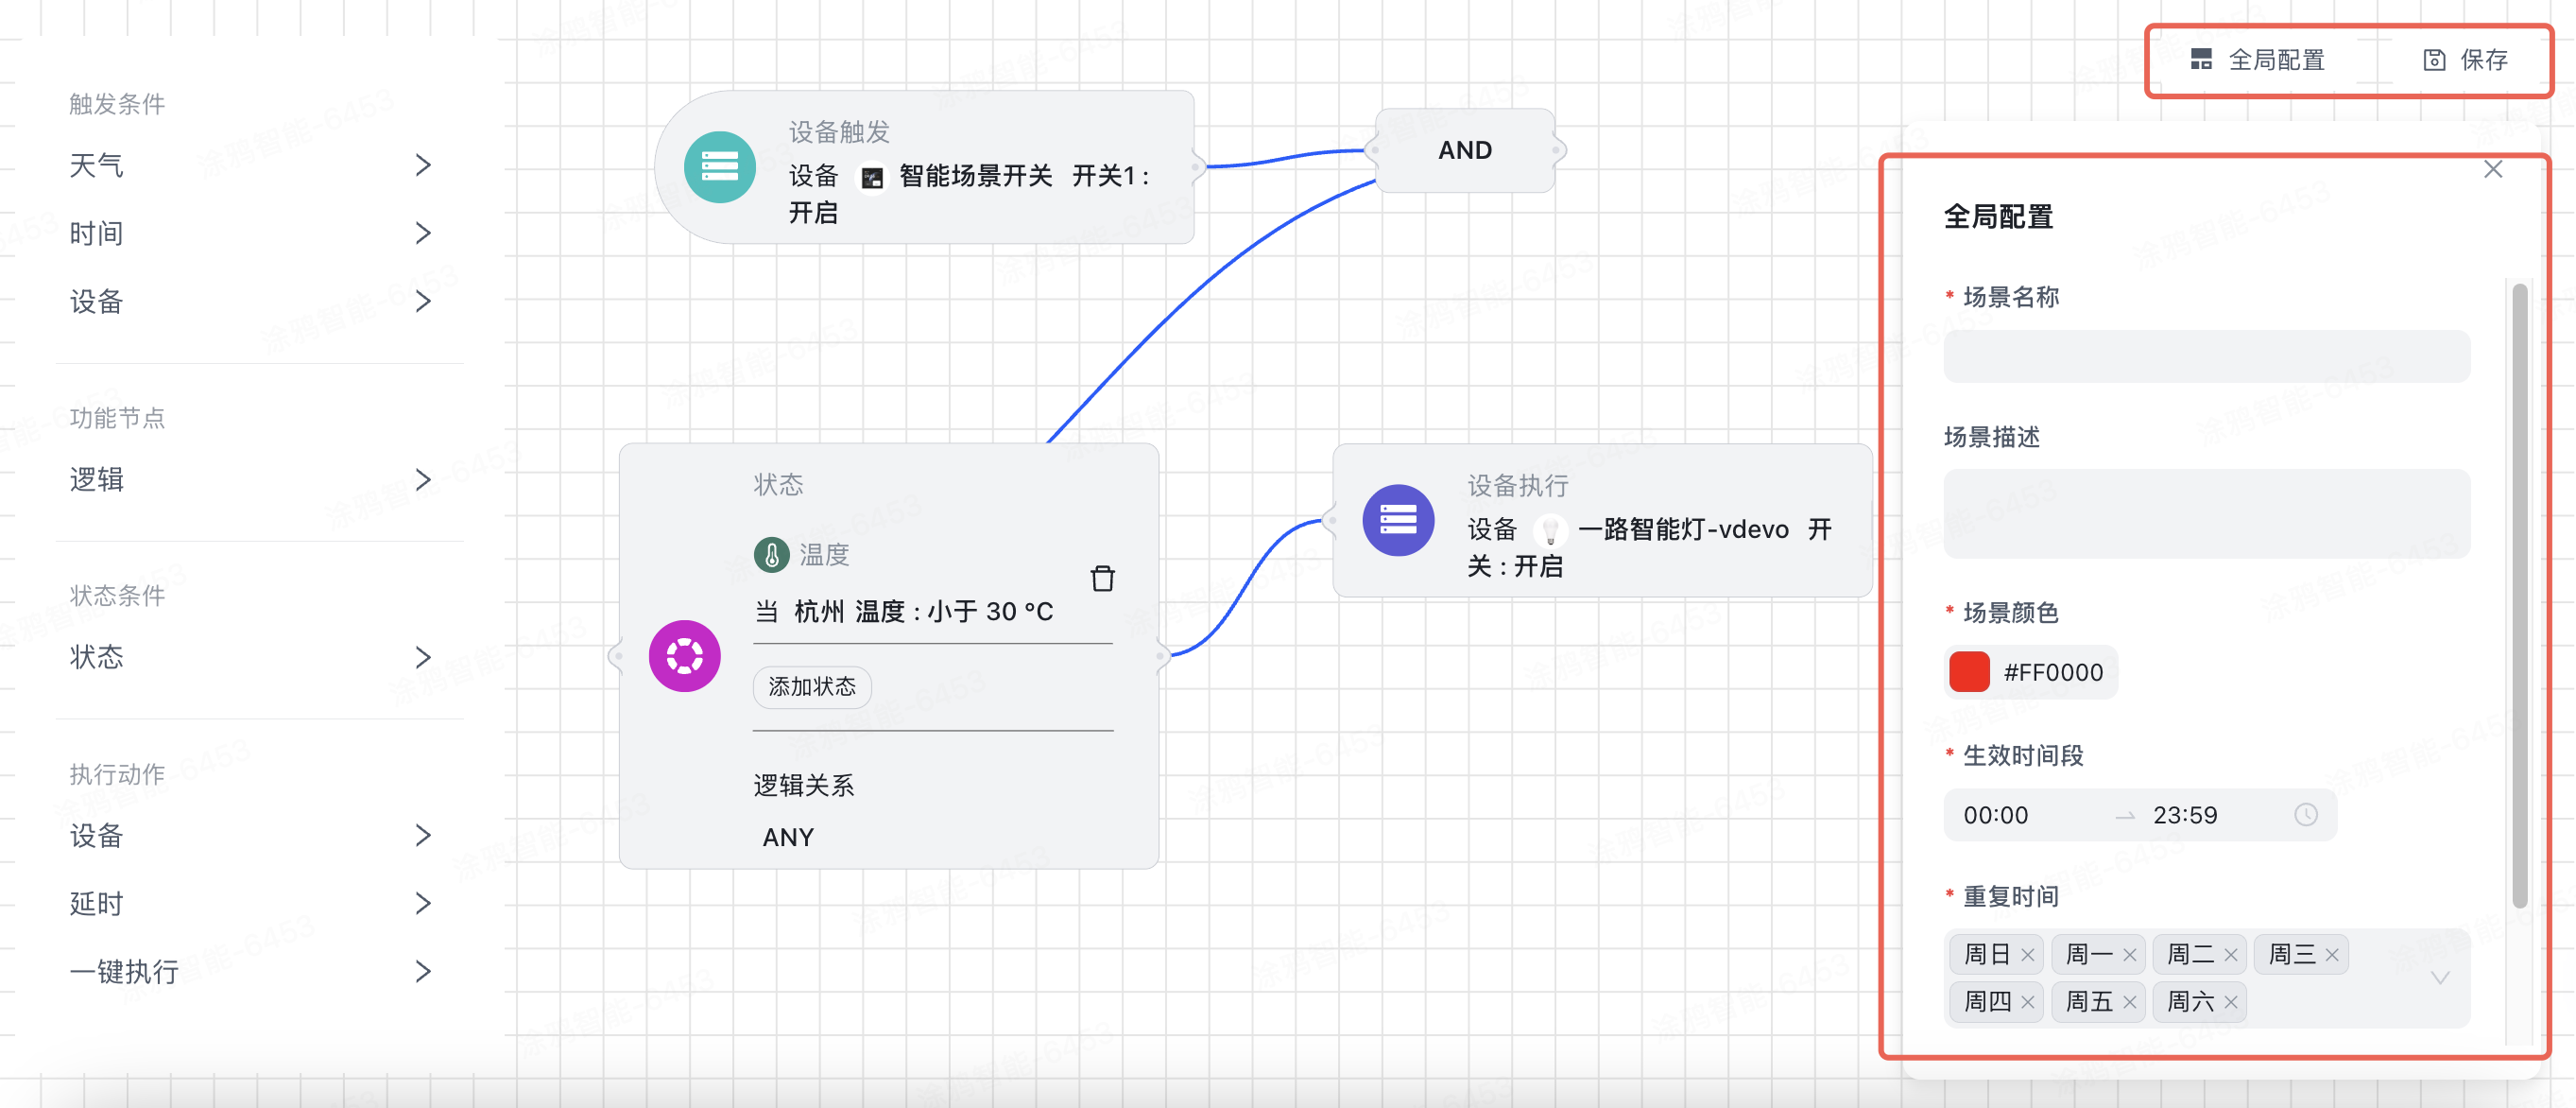Screen dimensions: 2576x1108
Task: Click the 逻辑关系 label
Action: click(x=804, y=786)
